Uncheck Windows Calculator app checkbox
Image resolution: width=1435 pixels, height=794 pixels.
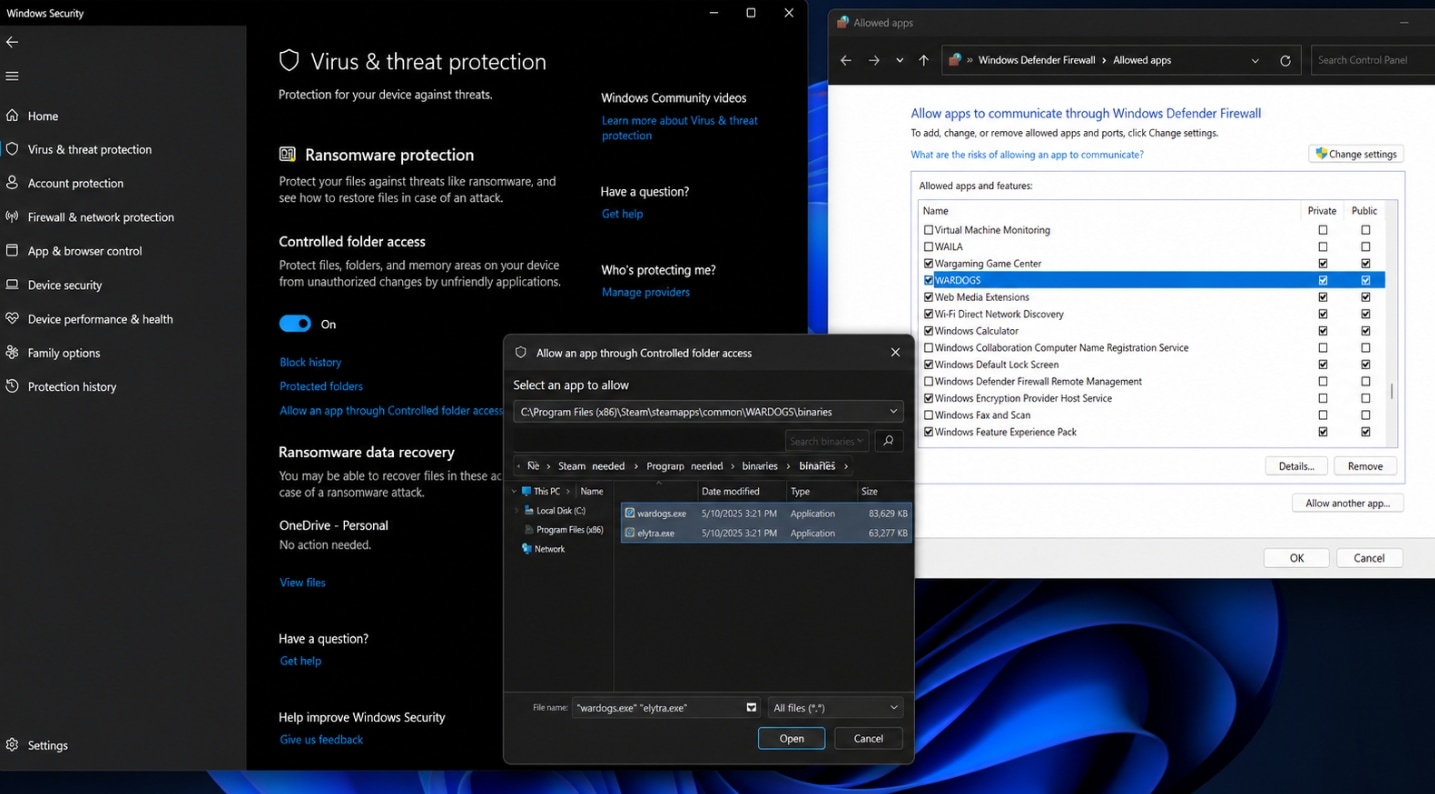[929, 331]
